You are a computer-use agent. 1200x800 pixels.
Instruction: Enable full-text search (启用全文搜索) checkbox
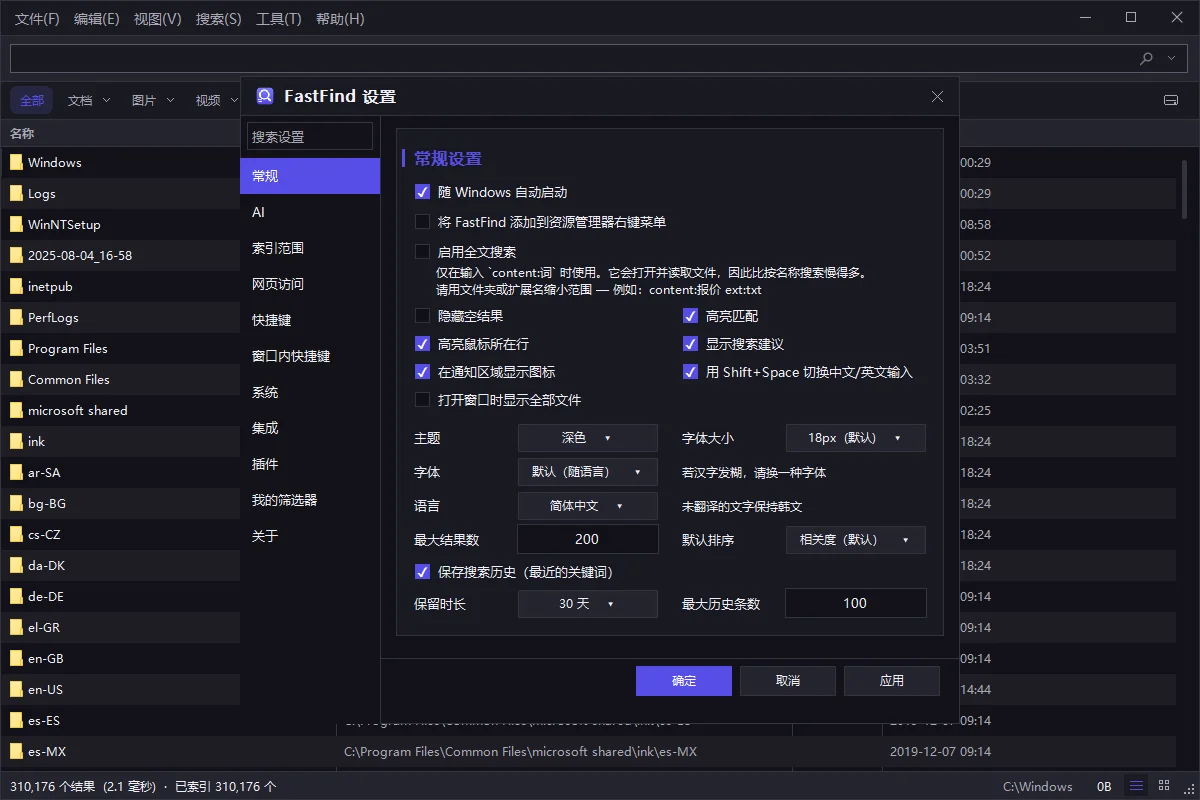point(422,252)
